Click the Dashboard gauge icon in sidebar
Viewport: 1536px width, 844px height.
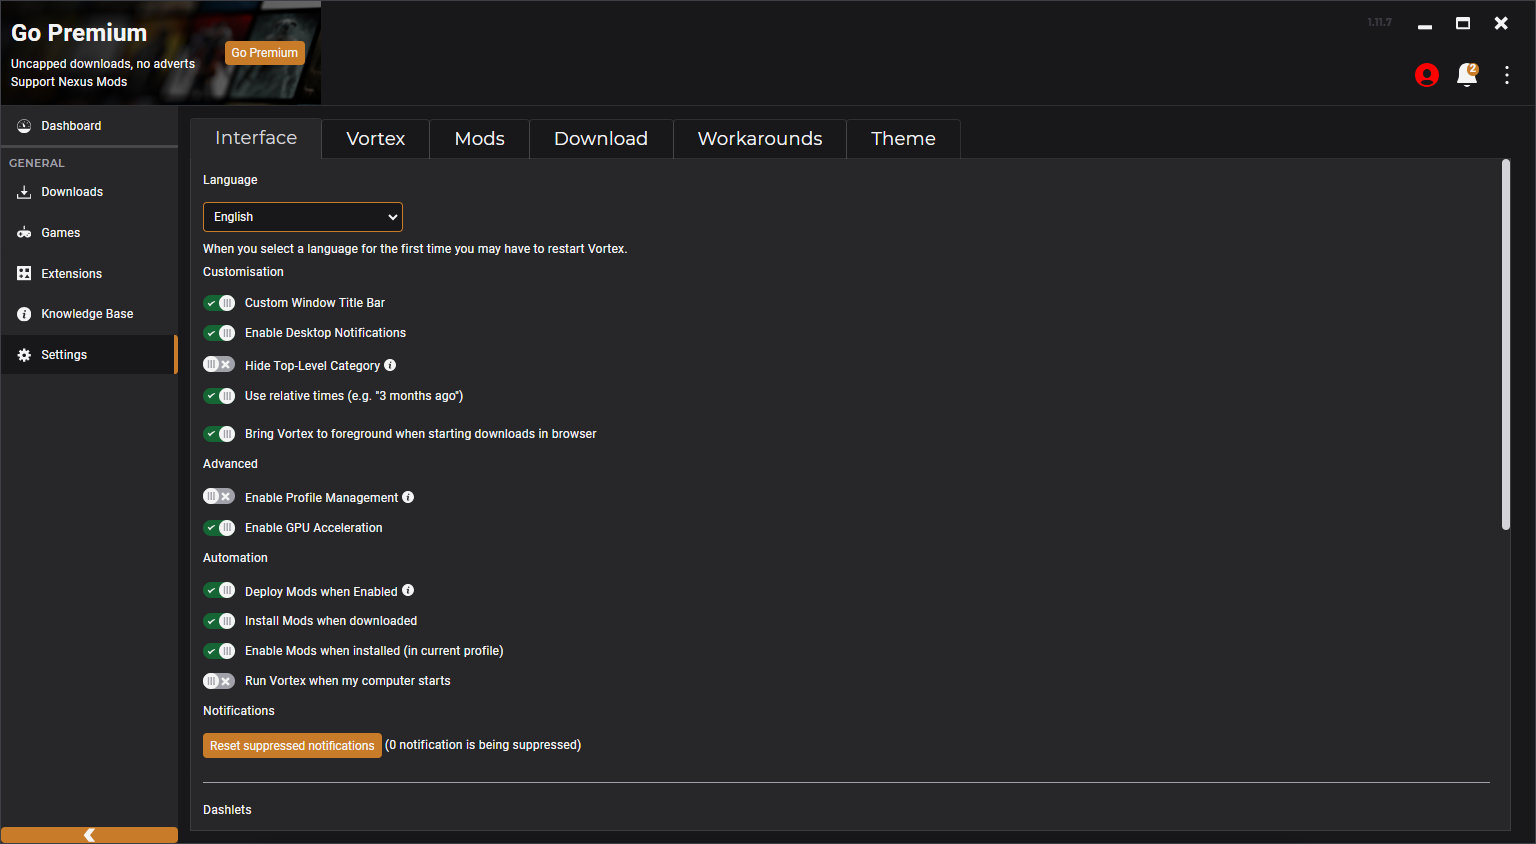[x=24, y=126]
